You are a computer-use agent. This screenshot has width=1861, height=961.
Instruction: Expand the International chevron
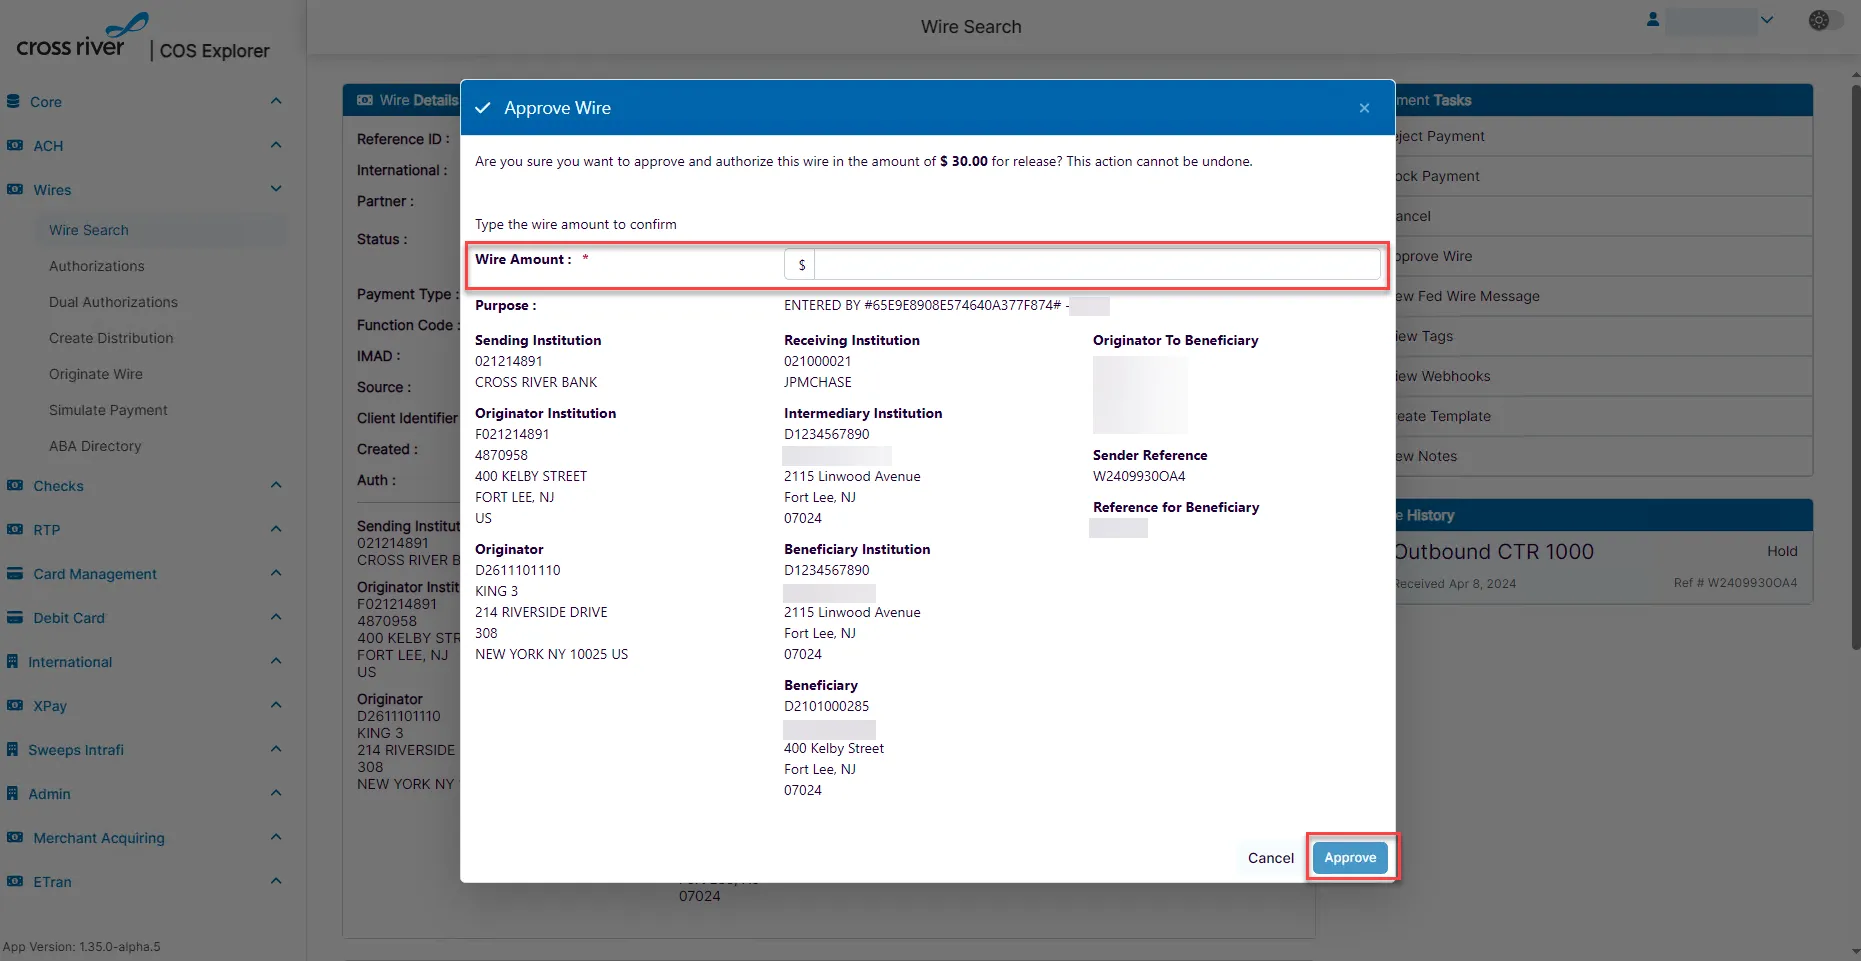click(276, 661)
